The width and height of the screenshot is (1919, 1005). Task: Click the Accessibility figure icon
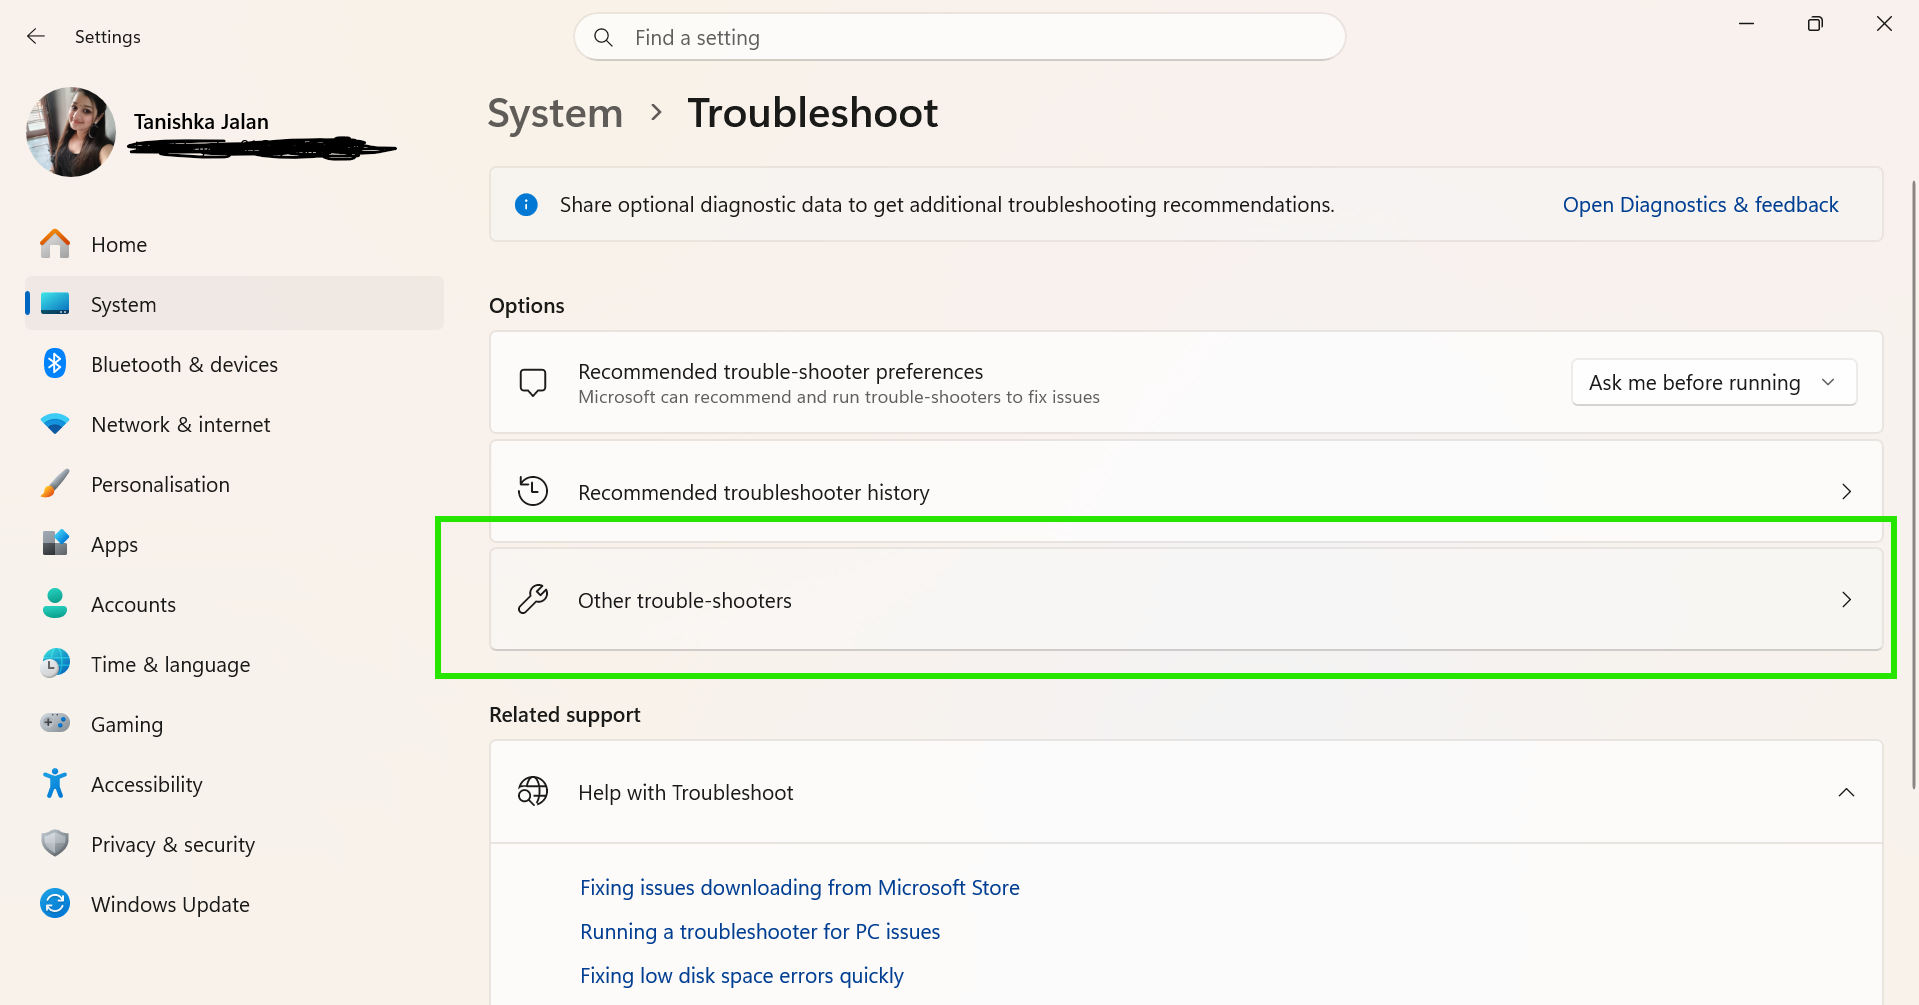pos(55,783)
